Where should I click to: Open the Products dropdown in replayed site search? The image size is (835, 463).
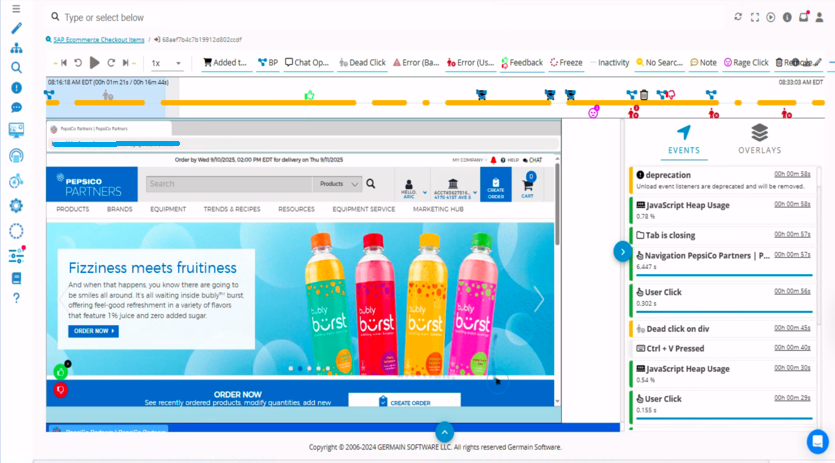click(x=338, y=184)
